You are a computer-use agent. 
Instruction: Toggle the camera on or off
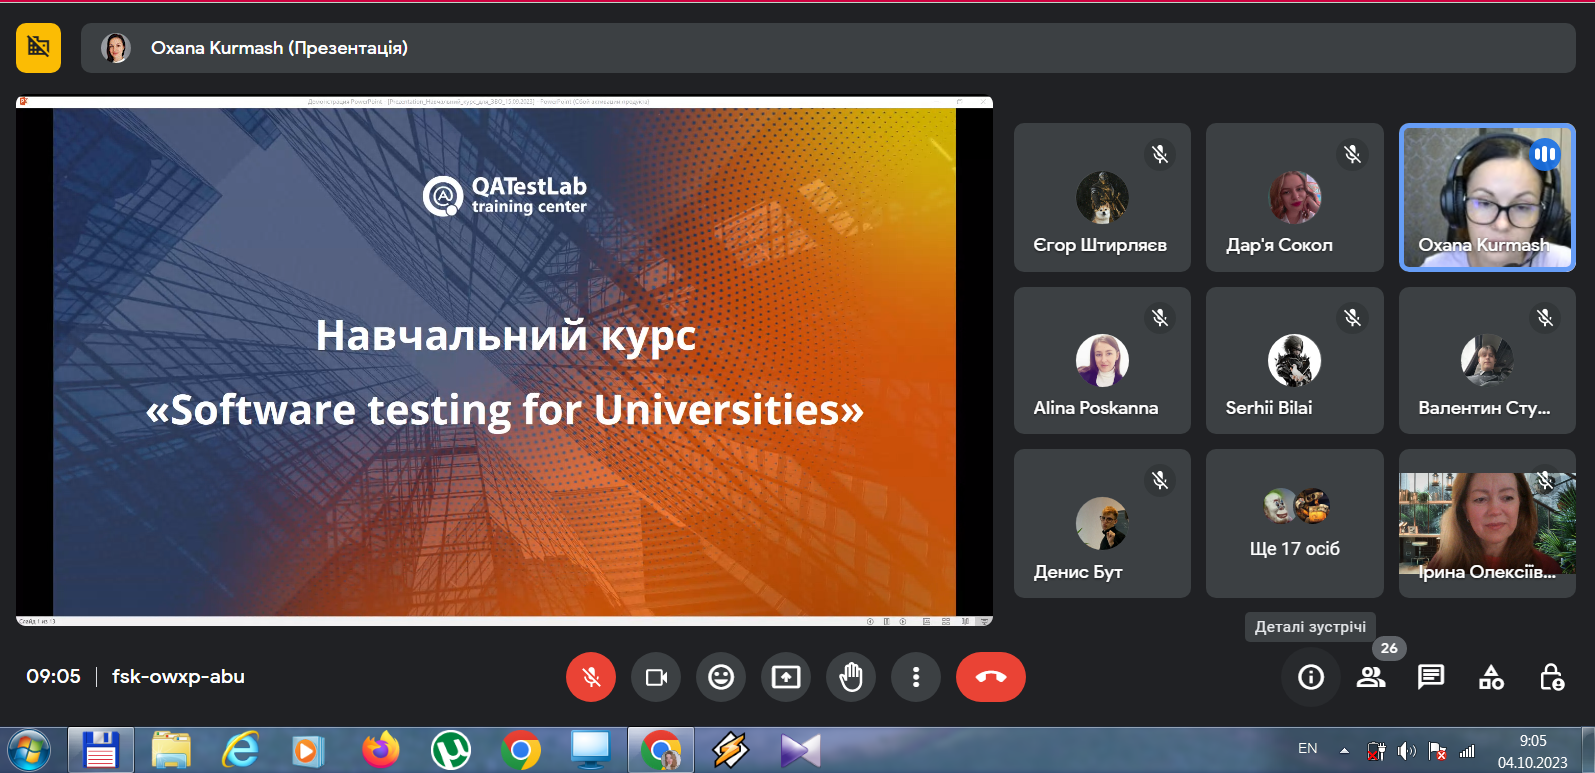(656, 677)
